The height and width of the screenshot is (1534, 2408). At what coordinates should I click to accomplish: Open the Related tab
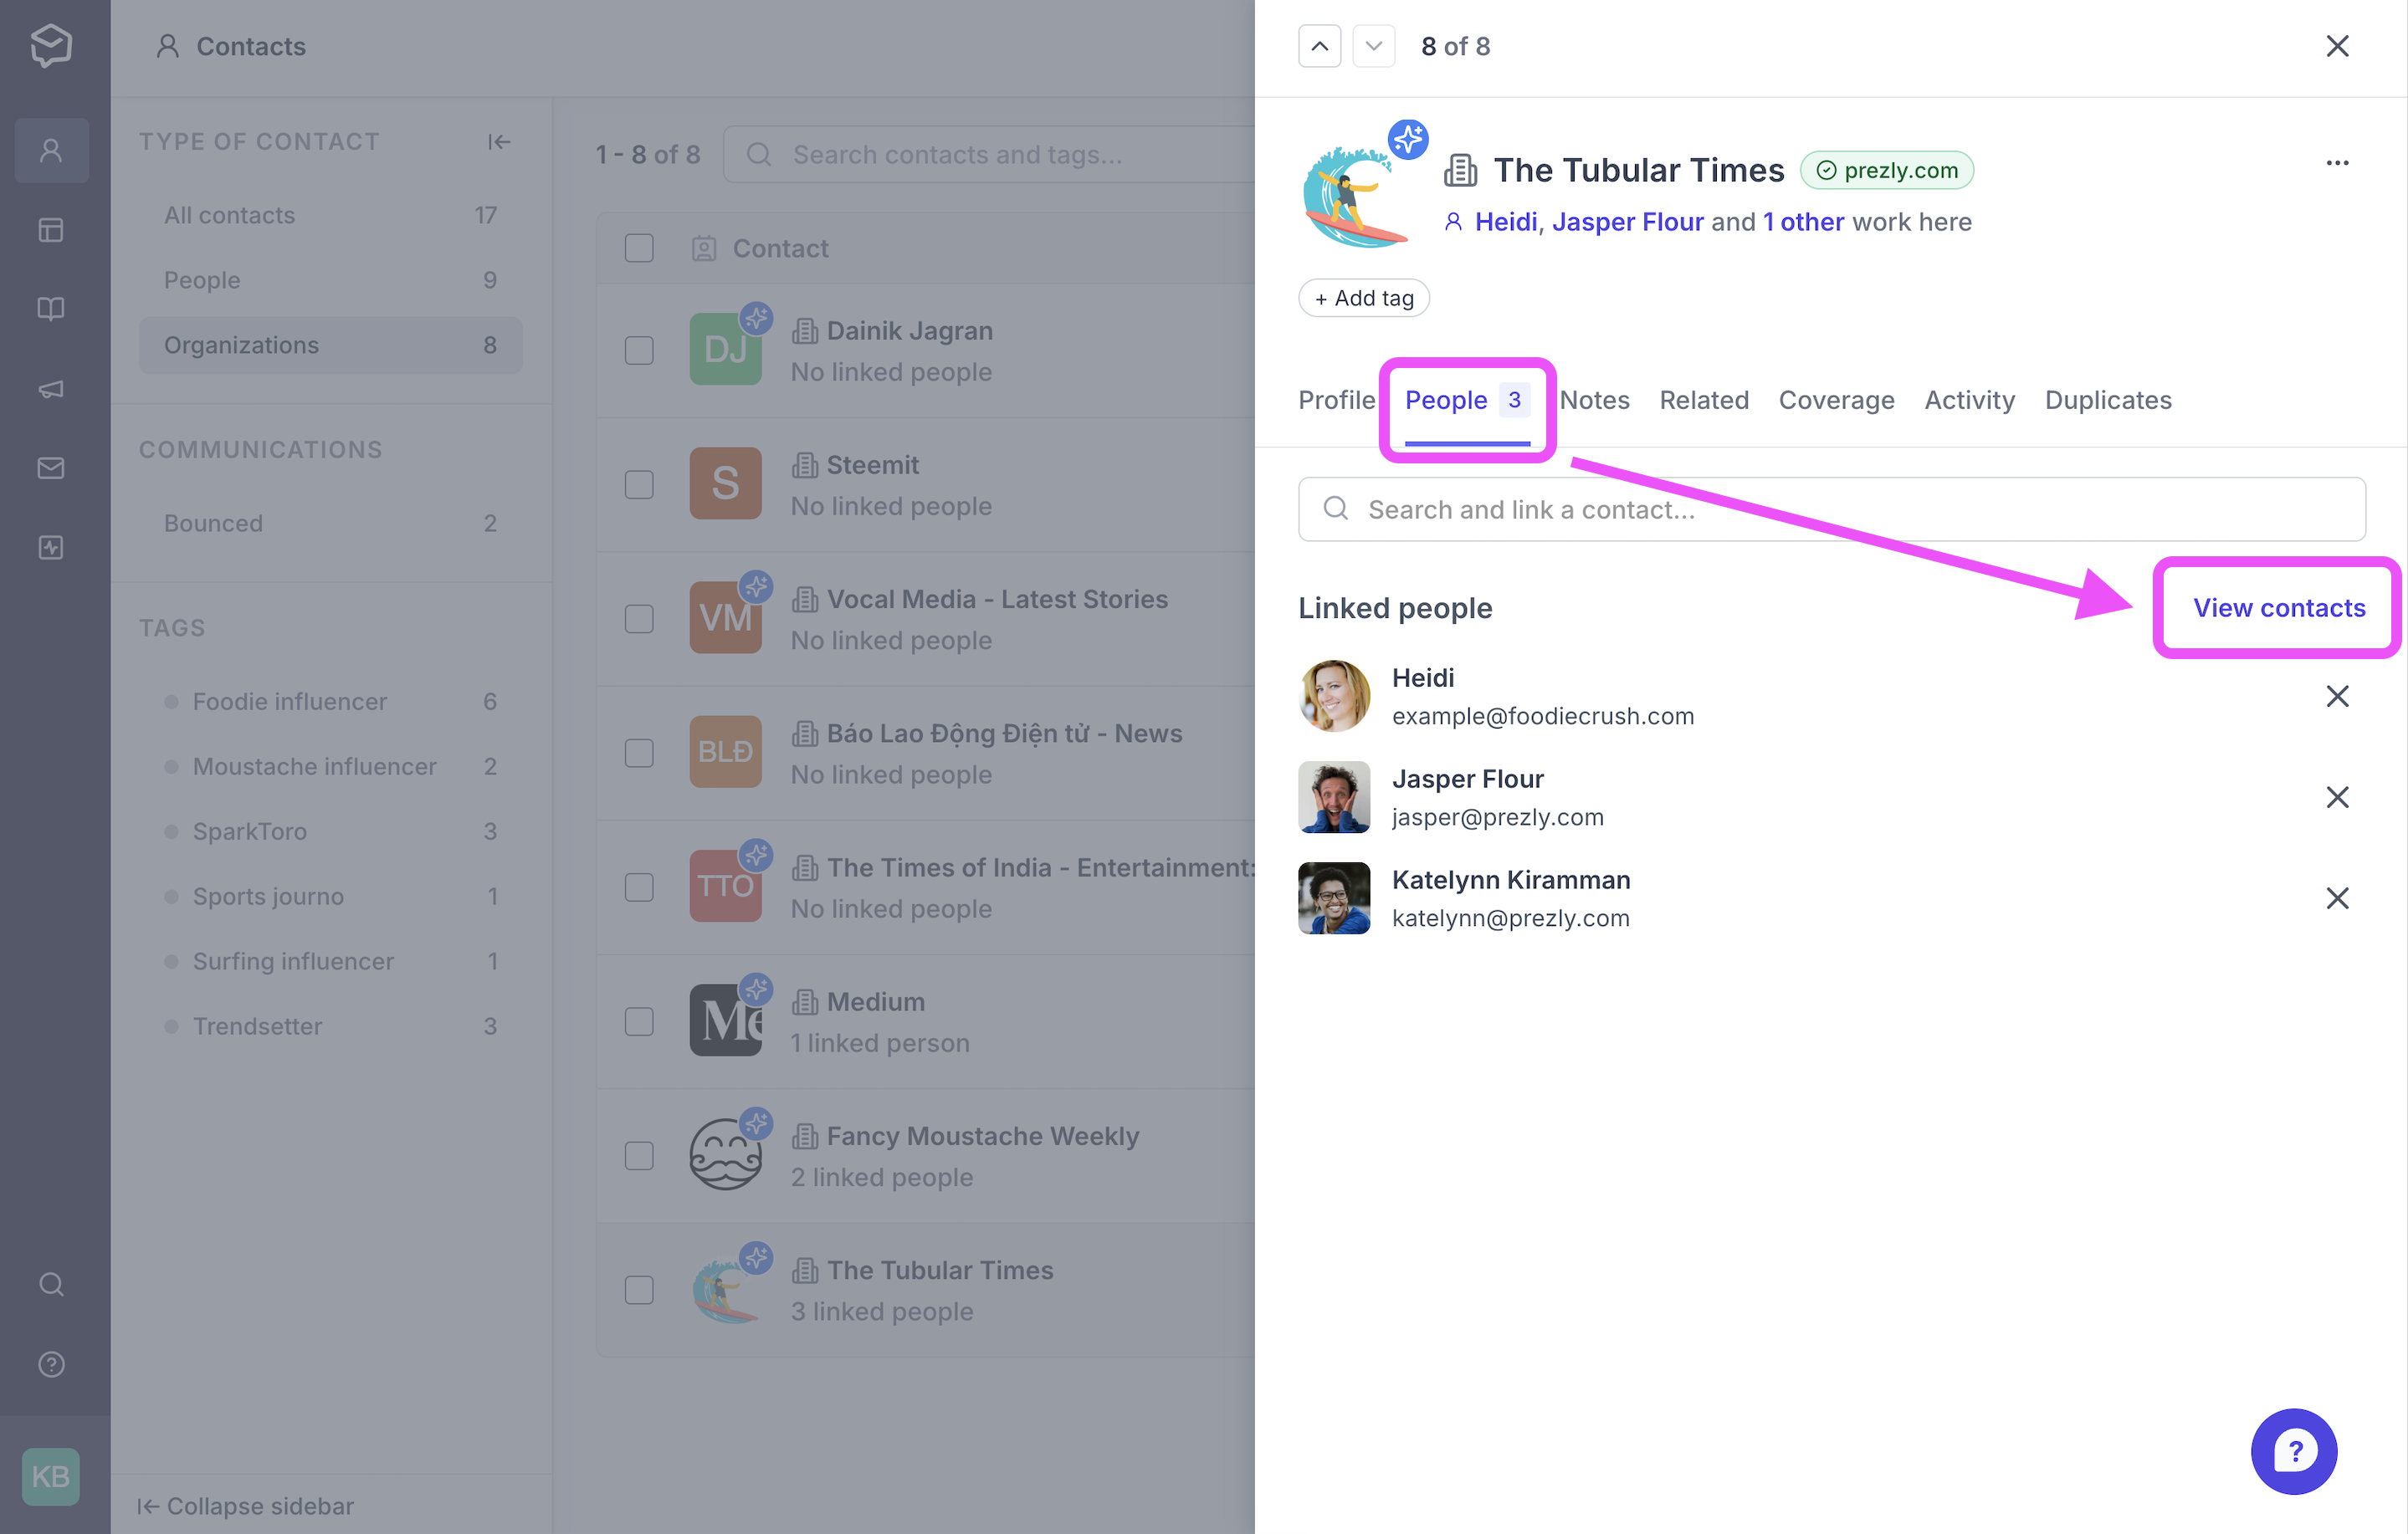(x=1704, y=400)
